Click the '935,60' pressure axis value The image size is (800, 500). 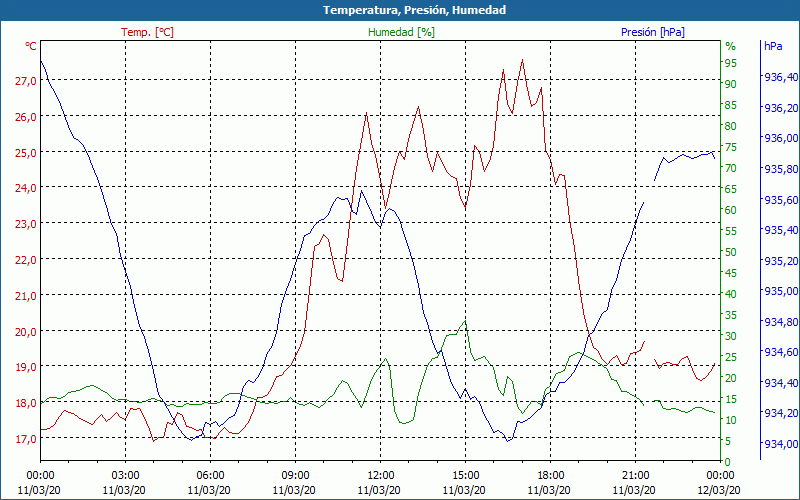(x=781, y=199)
